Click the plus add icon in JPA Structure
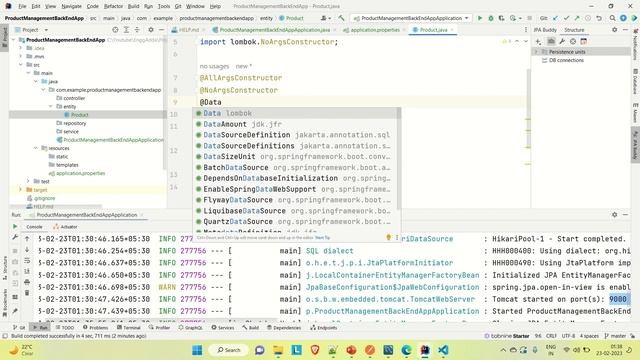The image size is (640, 360). click(x=538, y=41)
